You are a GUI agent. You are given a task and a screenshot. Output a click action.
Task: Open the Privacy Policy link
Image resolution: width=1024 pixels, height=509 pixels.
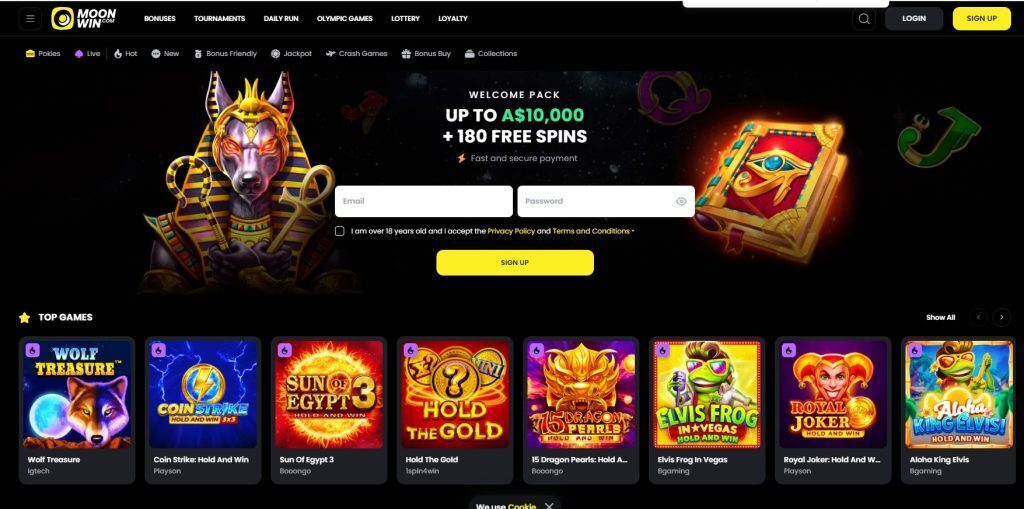511,231
